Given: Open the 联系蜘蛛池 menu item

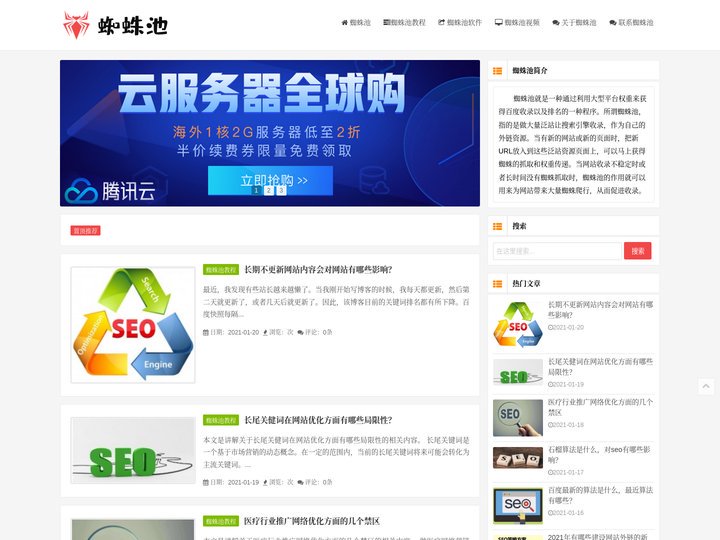Looking at the screenshot, I should (631, 22).
